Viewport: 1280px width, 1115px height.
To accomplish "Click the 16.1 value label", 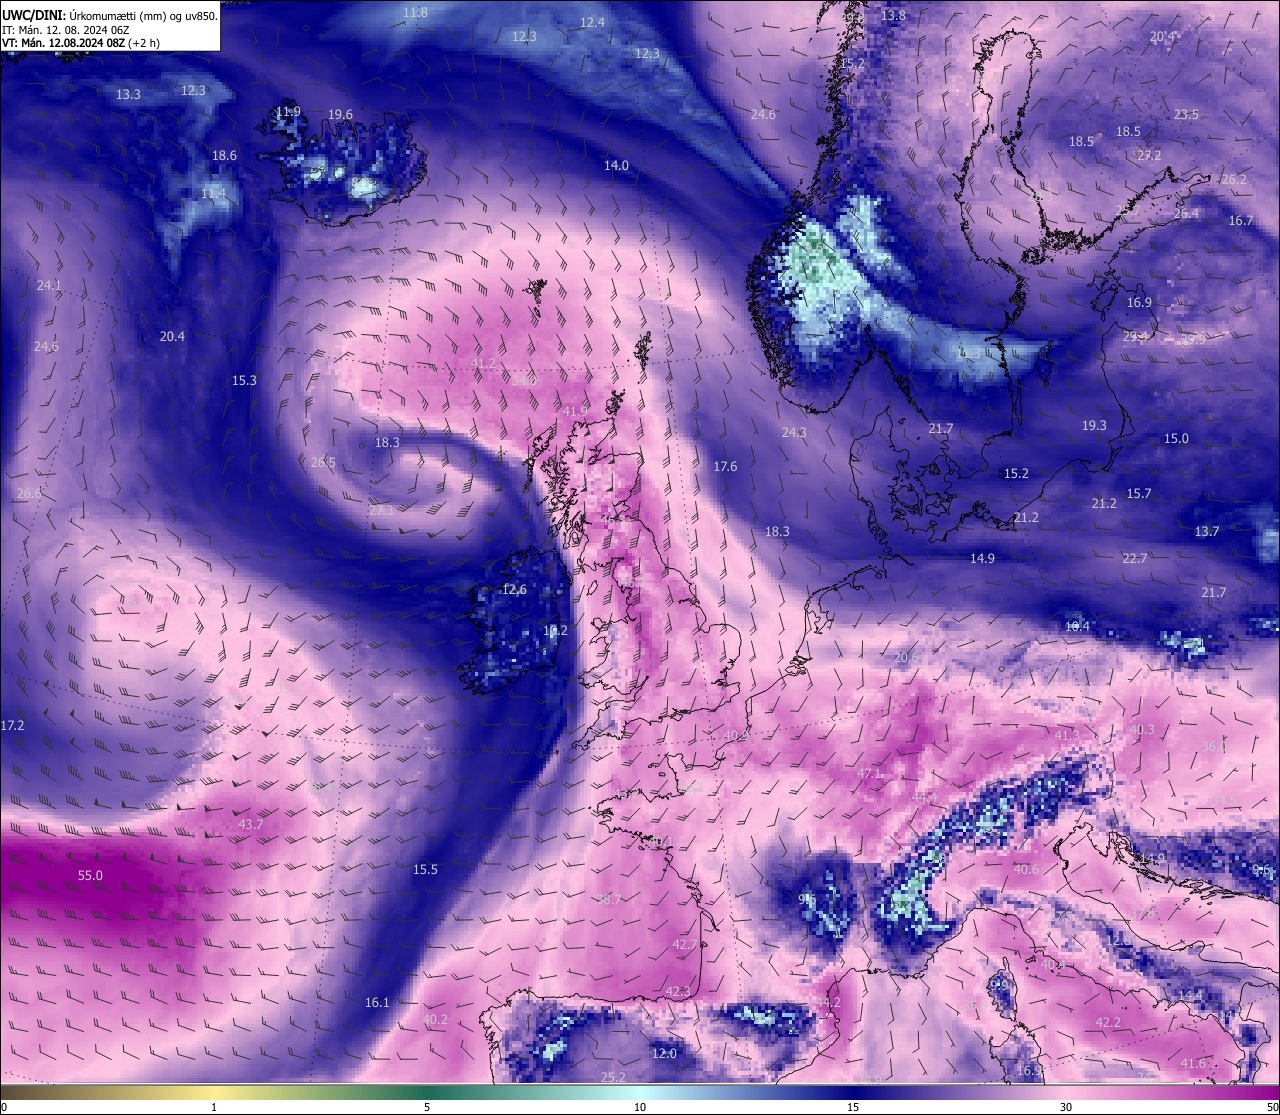I will tap(377, 1002).
